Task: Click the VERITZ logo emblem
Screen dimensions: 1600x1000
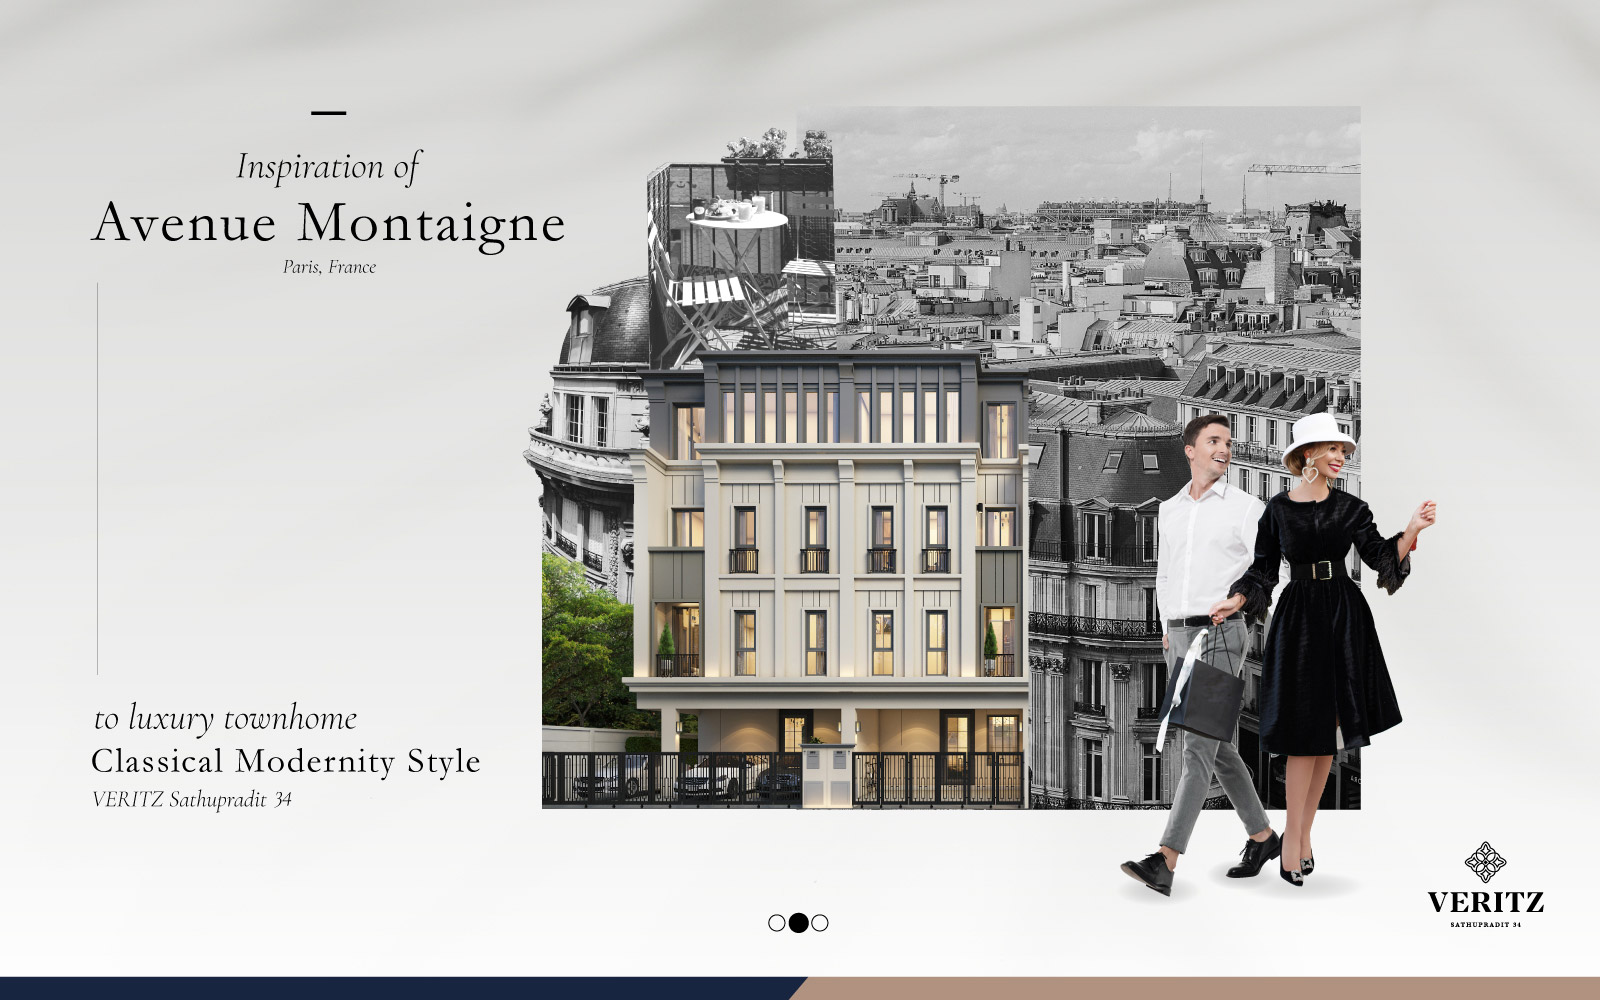Action: (x=1485, y=862)
